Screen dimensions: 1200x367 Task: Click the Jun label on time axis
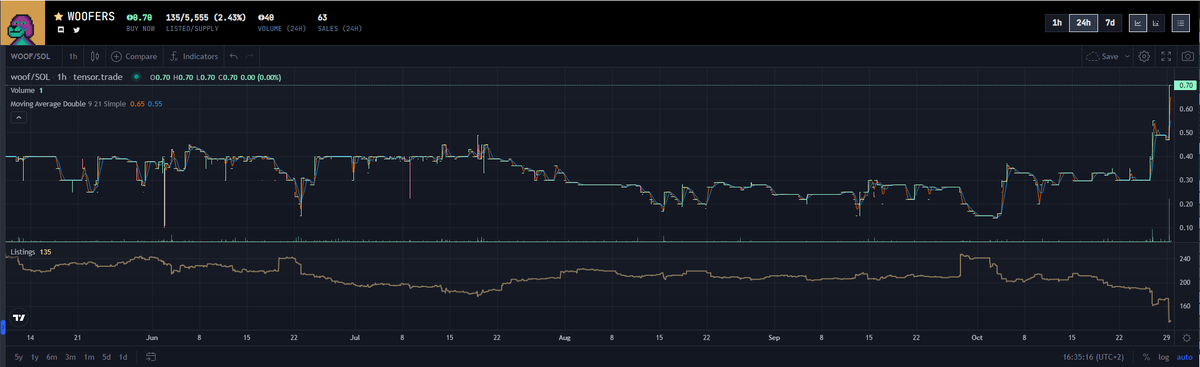point(151,339)
